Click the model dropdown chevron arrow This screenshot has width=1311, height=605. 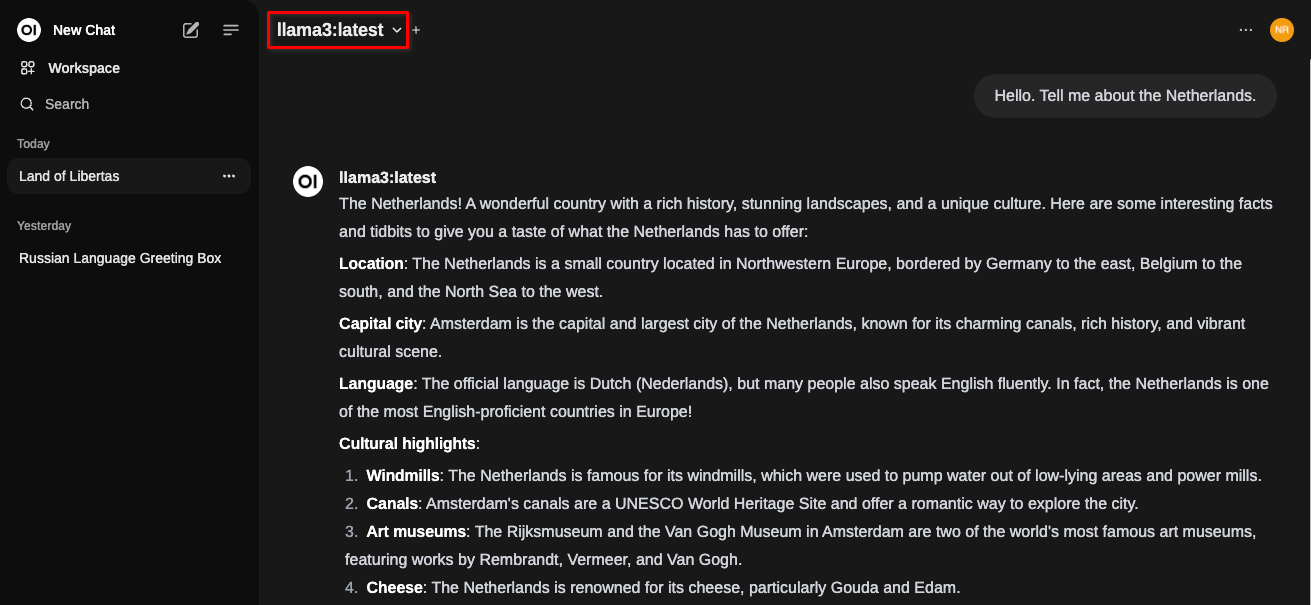point(397,31)
